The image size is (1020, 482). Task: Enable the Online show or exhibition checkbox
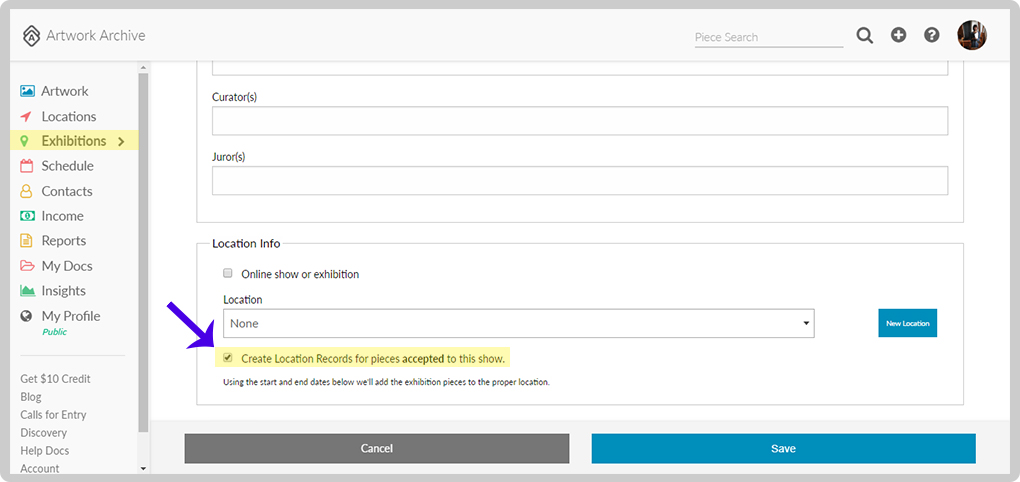pyautogui.click(x=228, y=273)
